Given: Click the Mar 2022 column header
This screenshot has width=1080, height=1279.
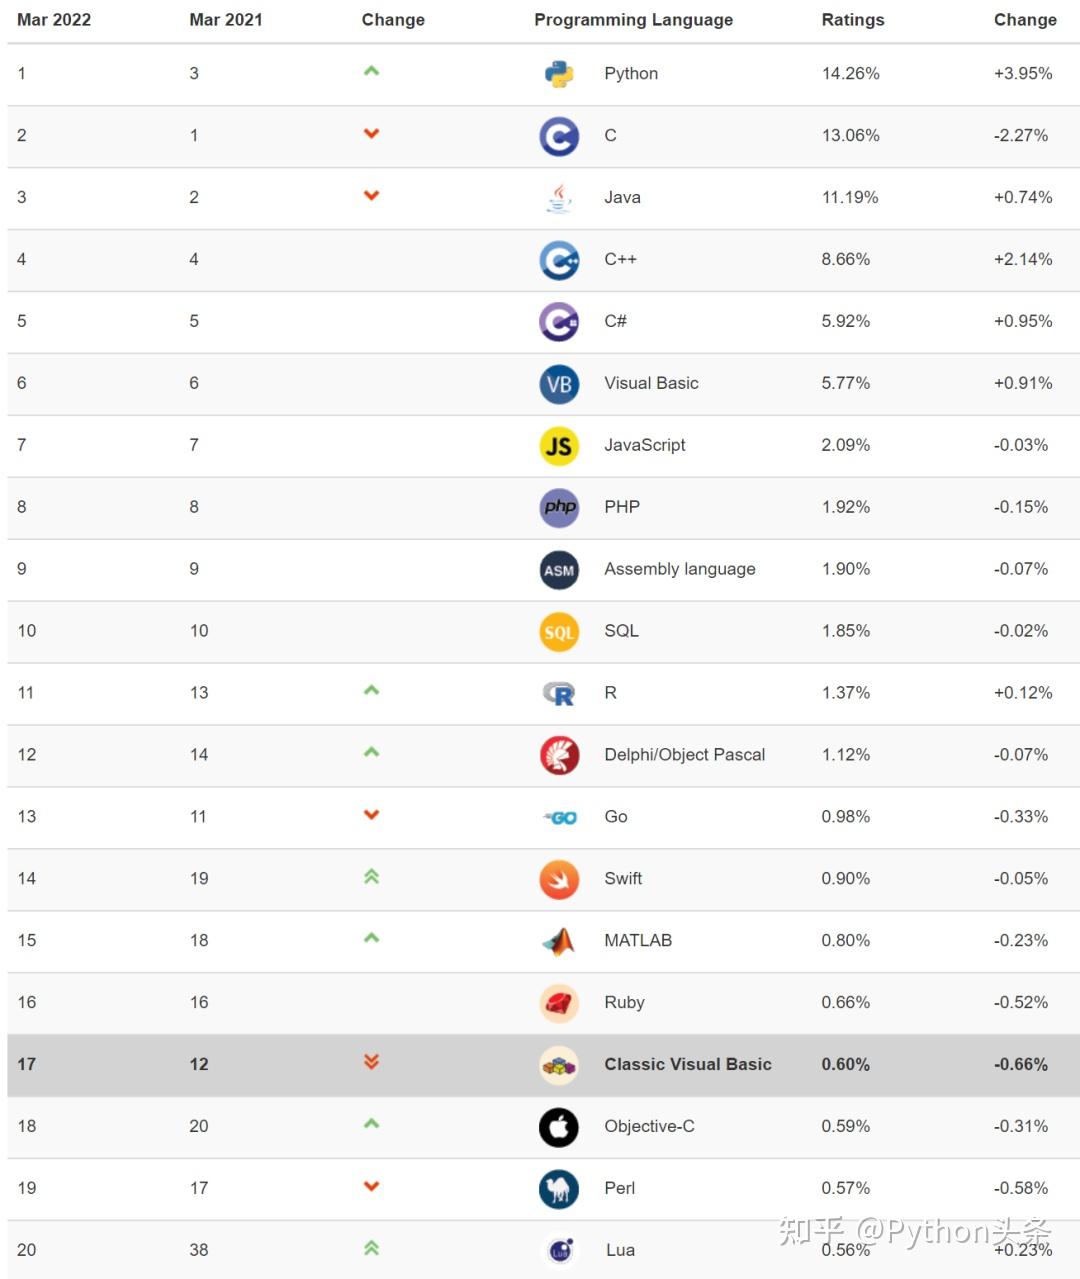Looking at the screenshot, I should click(54, 20).
